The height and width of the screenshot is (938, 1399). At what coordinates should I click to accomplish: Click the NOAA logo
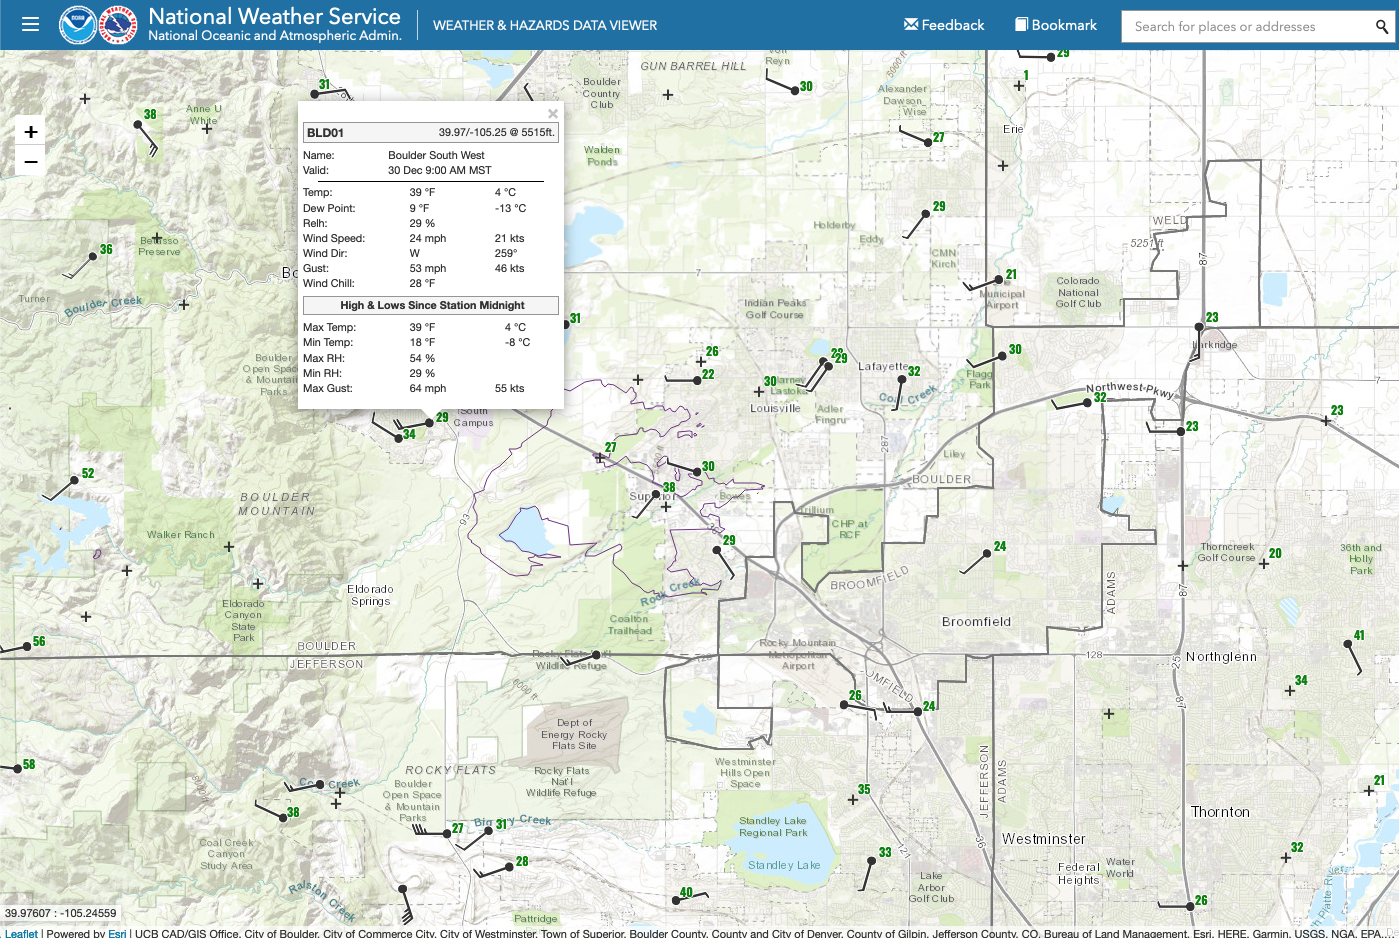[x=78, y=25]
